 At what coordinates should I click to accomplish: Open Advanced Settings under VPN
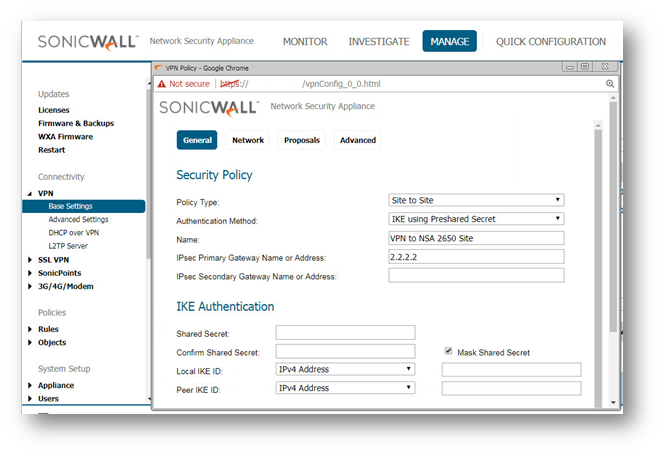[x=78, y=219]
